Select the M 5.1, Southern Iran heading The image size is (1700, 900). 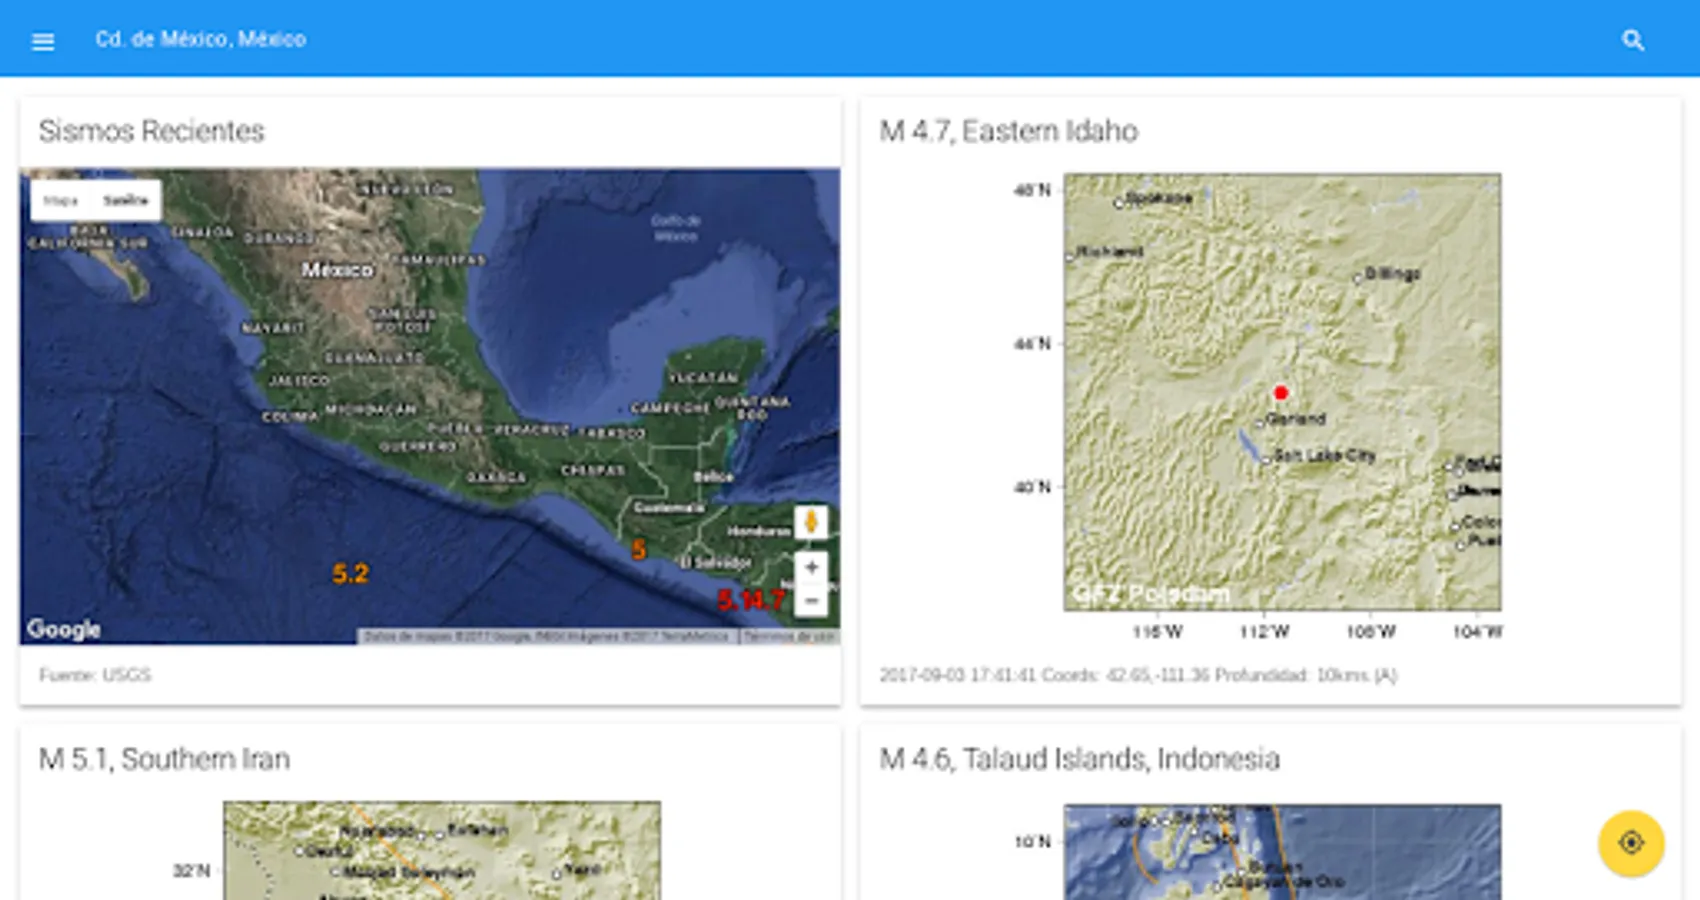pyautogui.click(x=165, y=759)
